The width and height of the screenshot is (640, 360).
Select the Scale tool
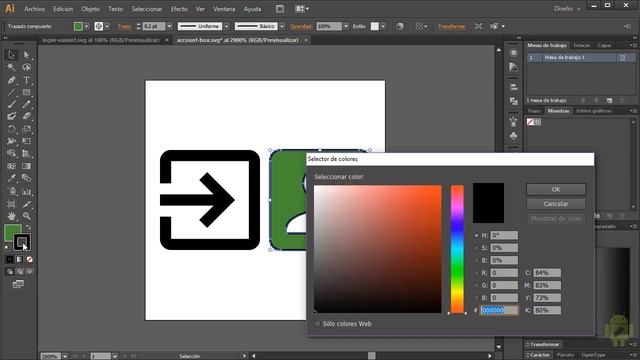click(x=27, y=129)
